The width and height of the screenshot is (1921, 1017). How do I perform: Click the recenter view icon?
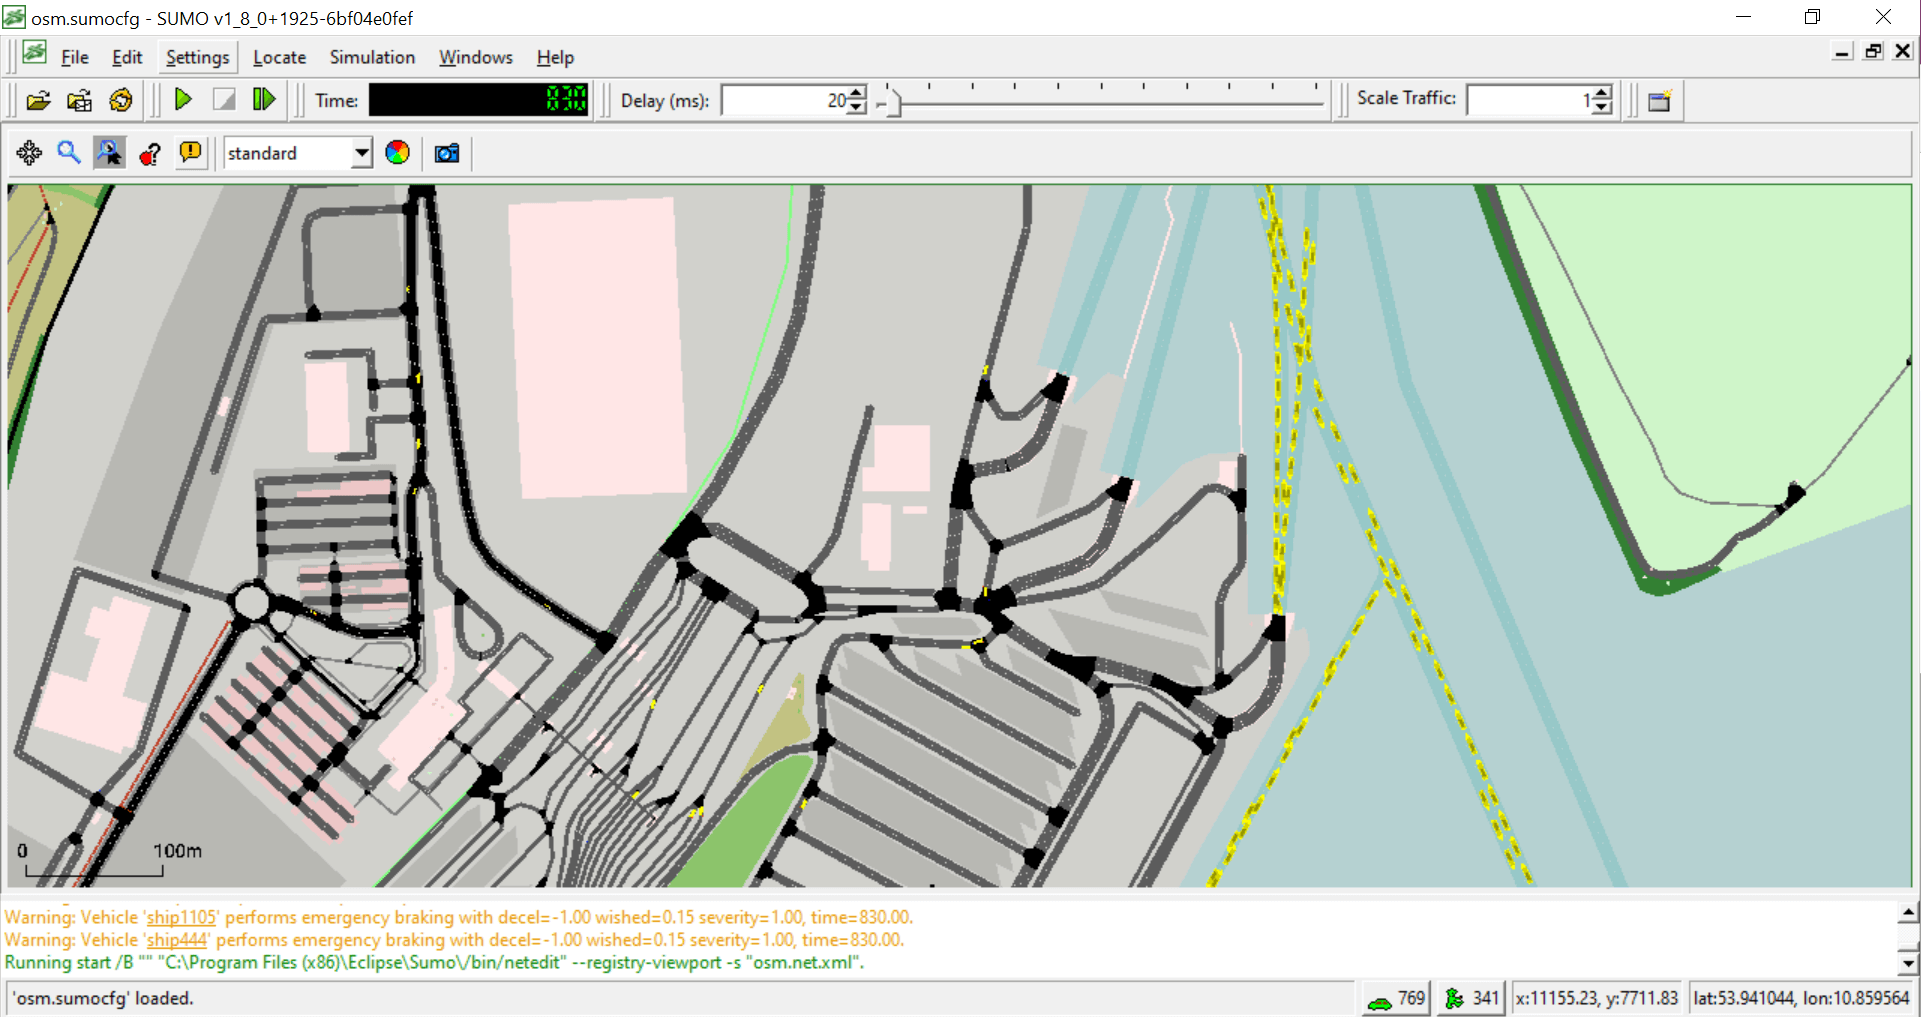29,153
